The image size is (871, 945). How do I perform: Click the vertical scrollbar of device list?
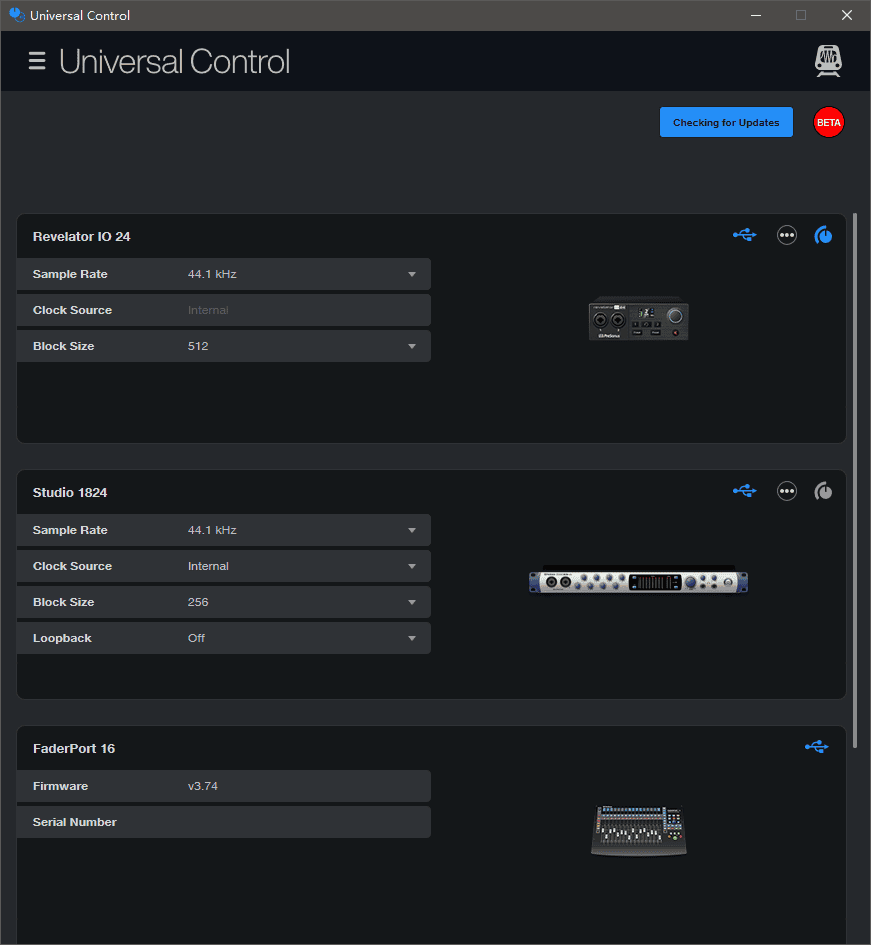pyautogui.click(x=855, y=480)
